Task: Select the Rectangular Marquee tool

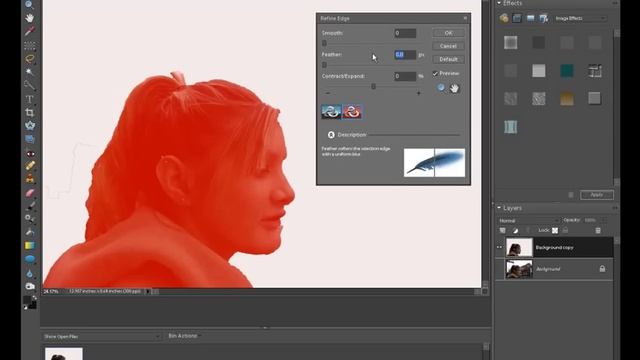Action: click(x=29, y=45)
